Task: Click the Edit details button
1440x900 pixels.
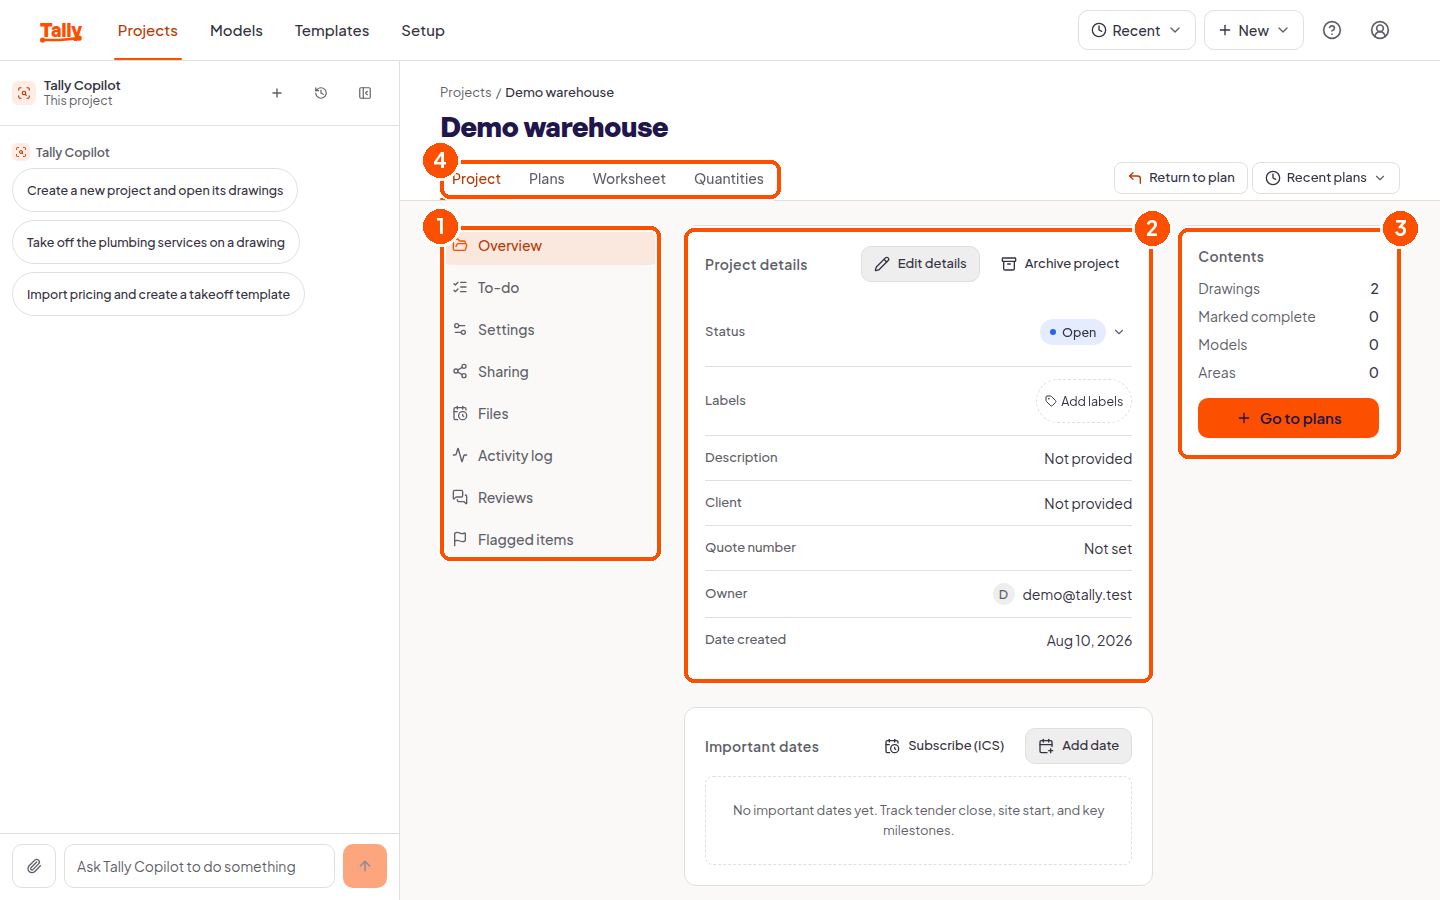Action: (x=920, y=264)
